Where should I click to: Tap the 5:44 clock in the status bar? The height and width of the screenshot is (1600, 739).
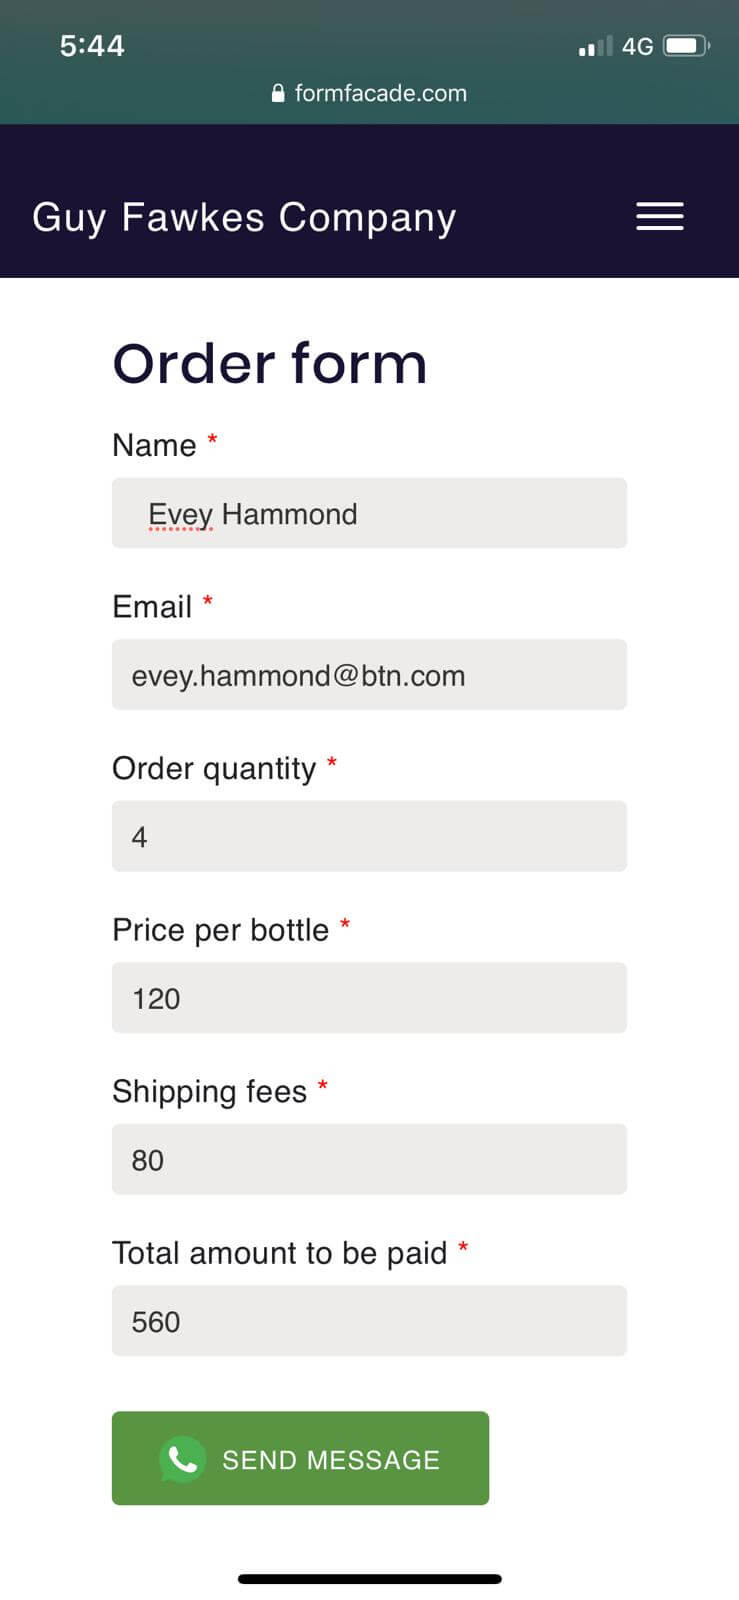point(92,46)
